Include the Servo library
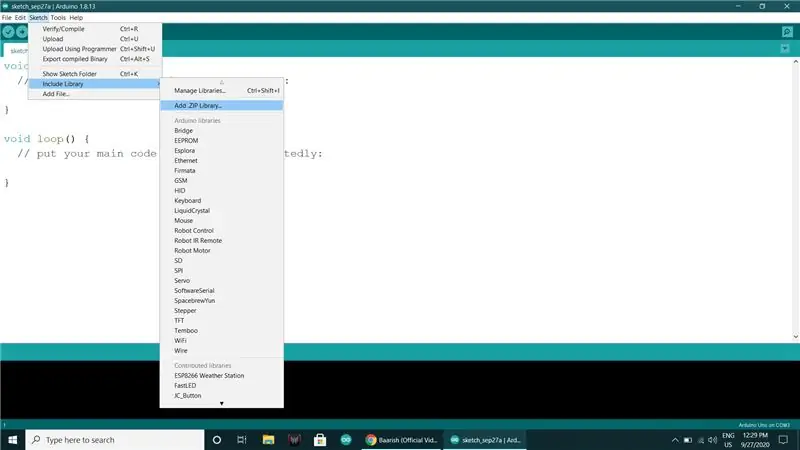The width and height of the screenshot is (800, 450). (221, 281)
